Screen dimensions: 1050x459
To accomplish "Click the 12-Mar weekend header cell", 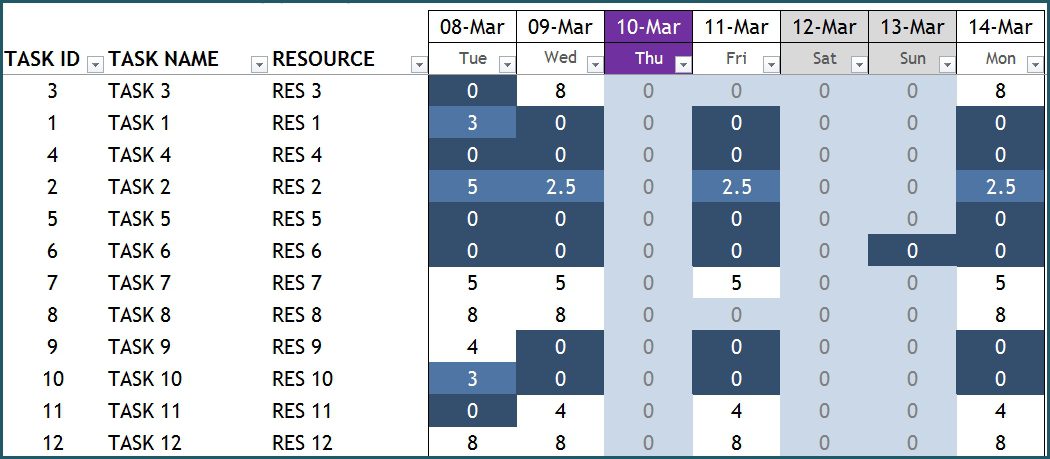I will click(x=824, y=27).
